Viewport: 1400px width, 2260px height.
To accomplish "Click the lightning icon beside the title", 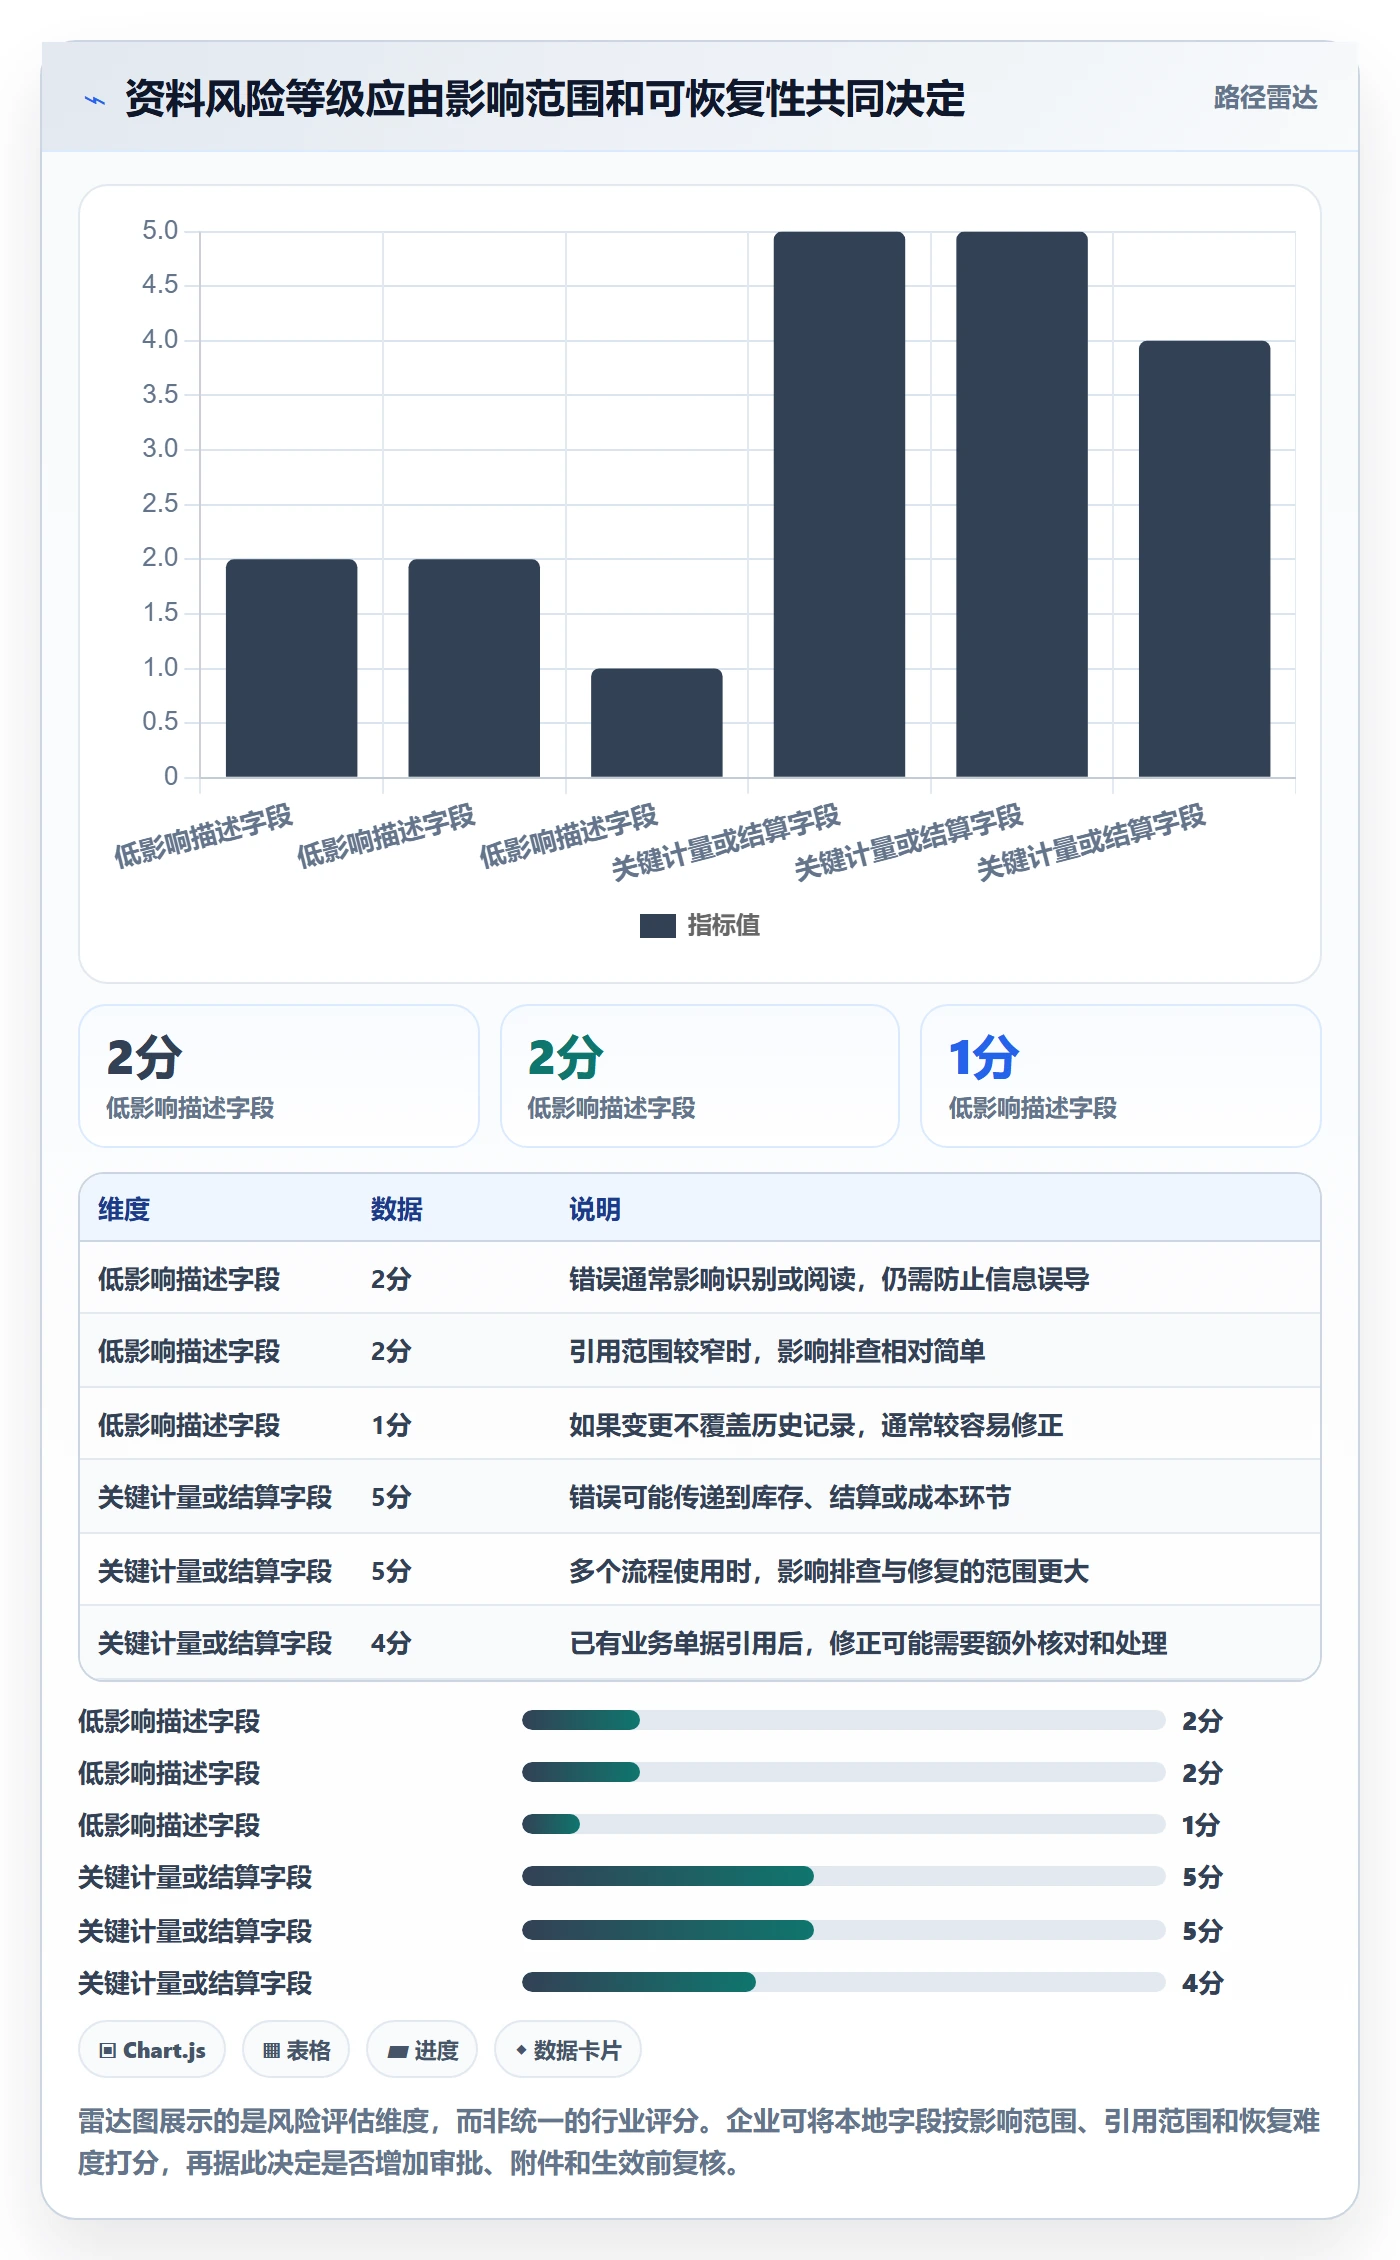I will [95, 99].
